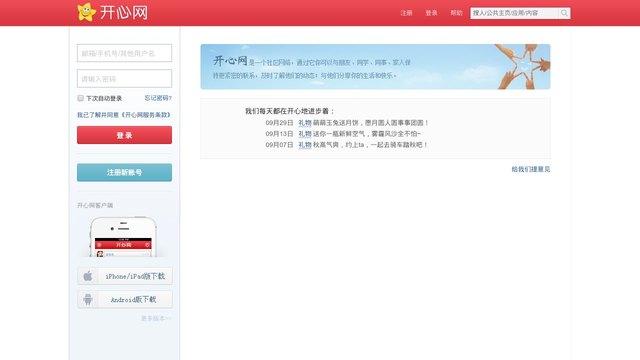
Task: Open 开心网服务条款 agreement link
Action: (146, 115)
